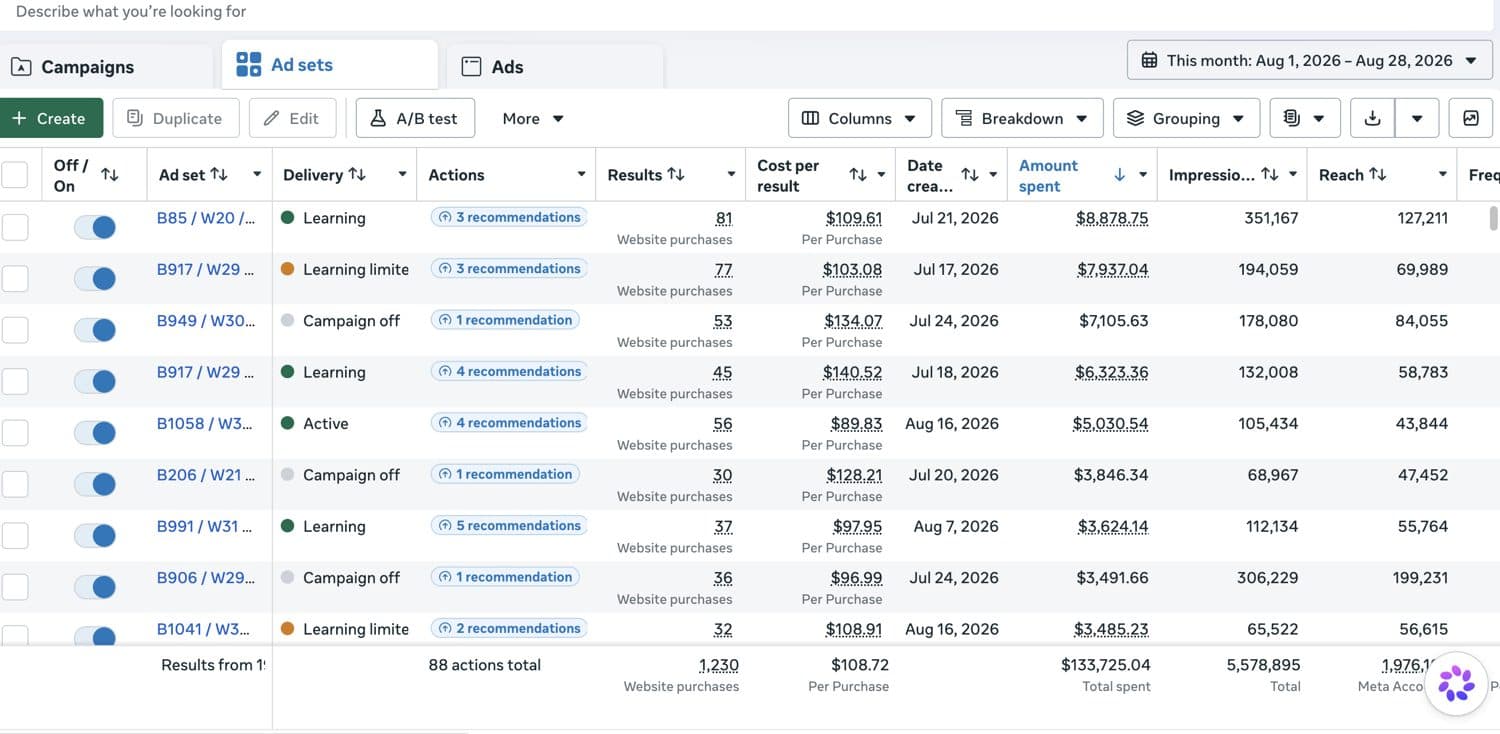Click the $133,725.04 total spent value
Viewport: 1500px width, 734px height.
(1106, 665)
